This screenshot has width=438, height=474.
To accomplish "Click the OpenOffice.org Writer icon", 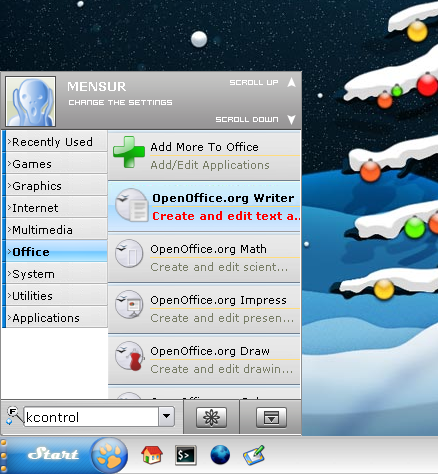I will click(131, 205).
